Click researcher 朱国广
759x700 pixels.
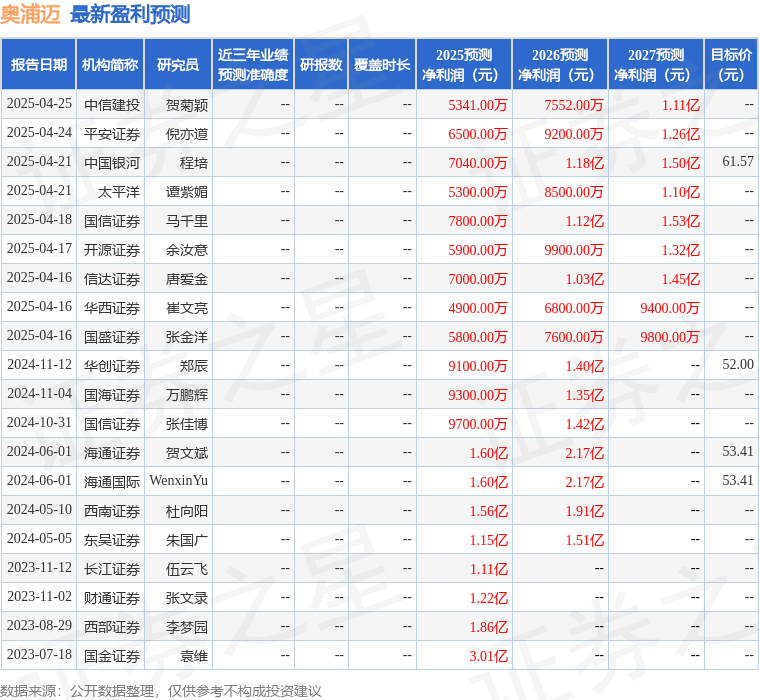(x=187, y=541)
